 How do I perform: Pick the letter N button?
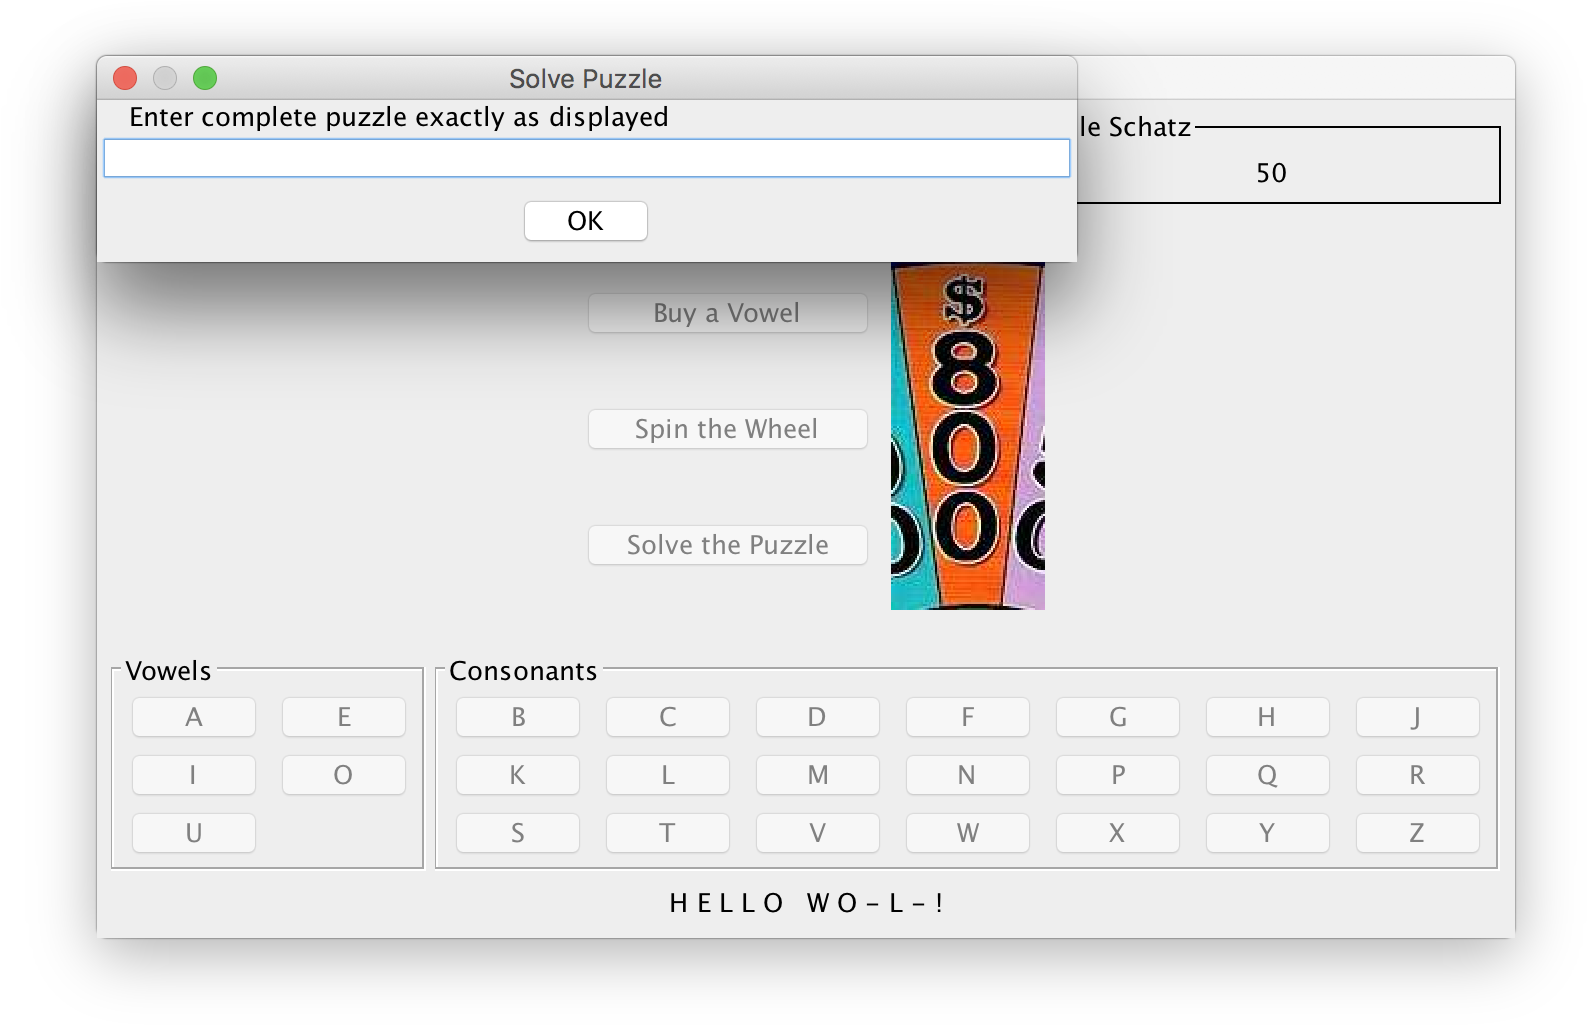968,775
